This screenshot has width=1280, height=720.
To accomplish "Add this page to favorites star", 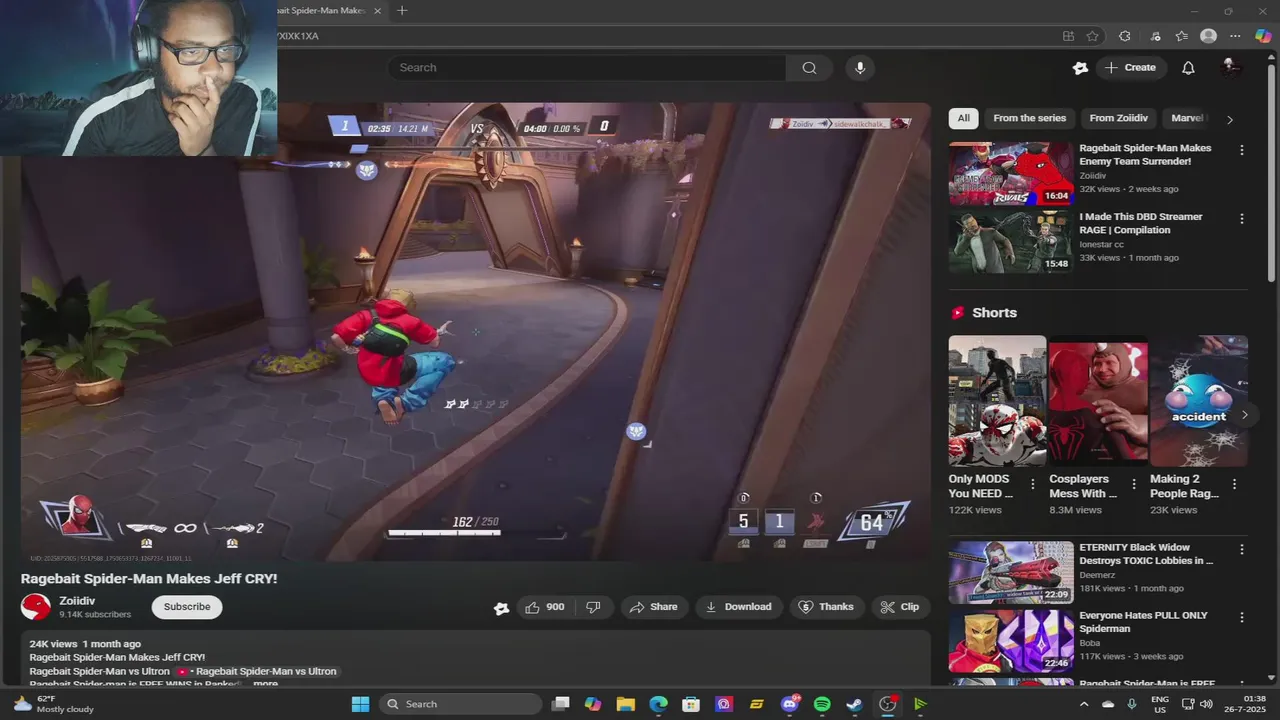I will coord(1093,36).
